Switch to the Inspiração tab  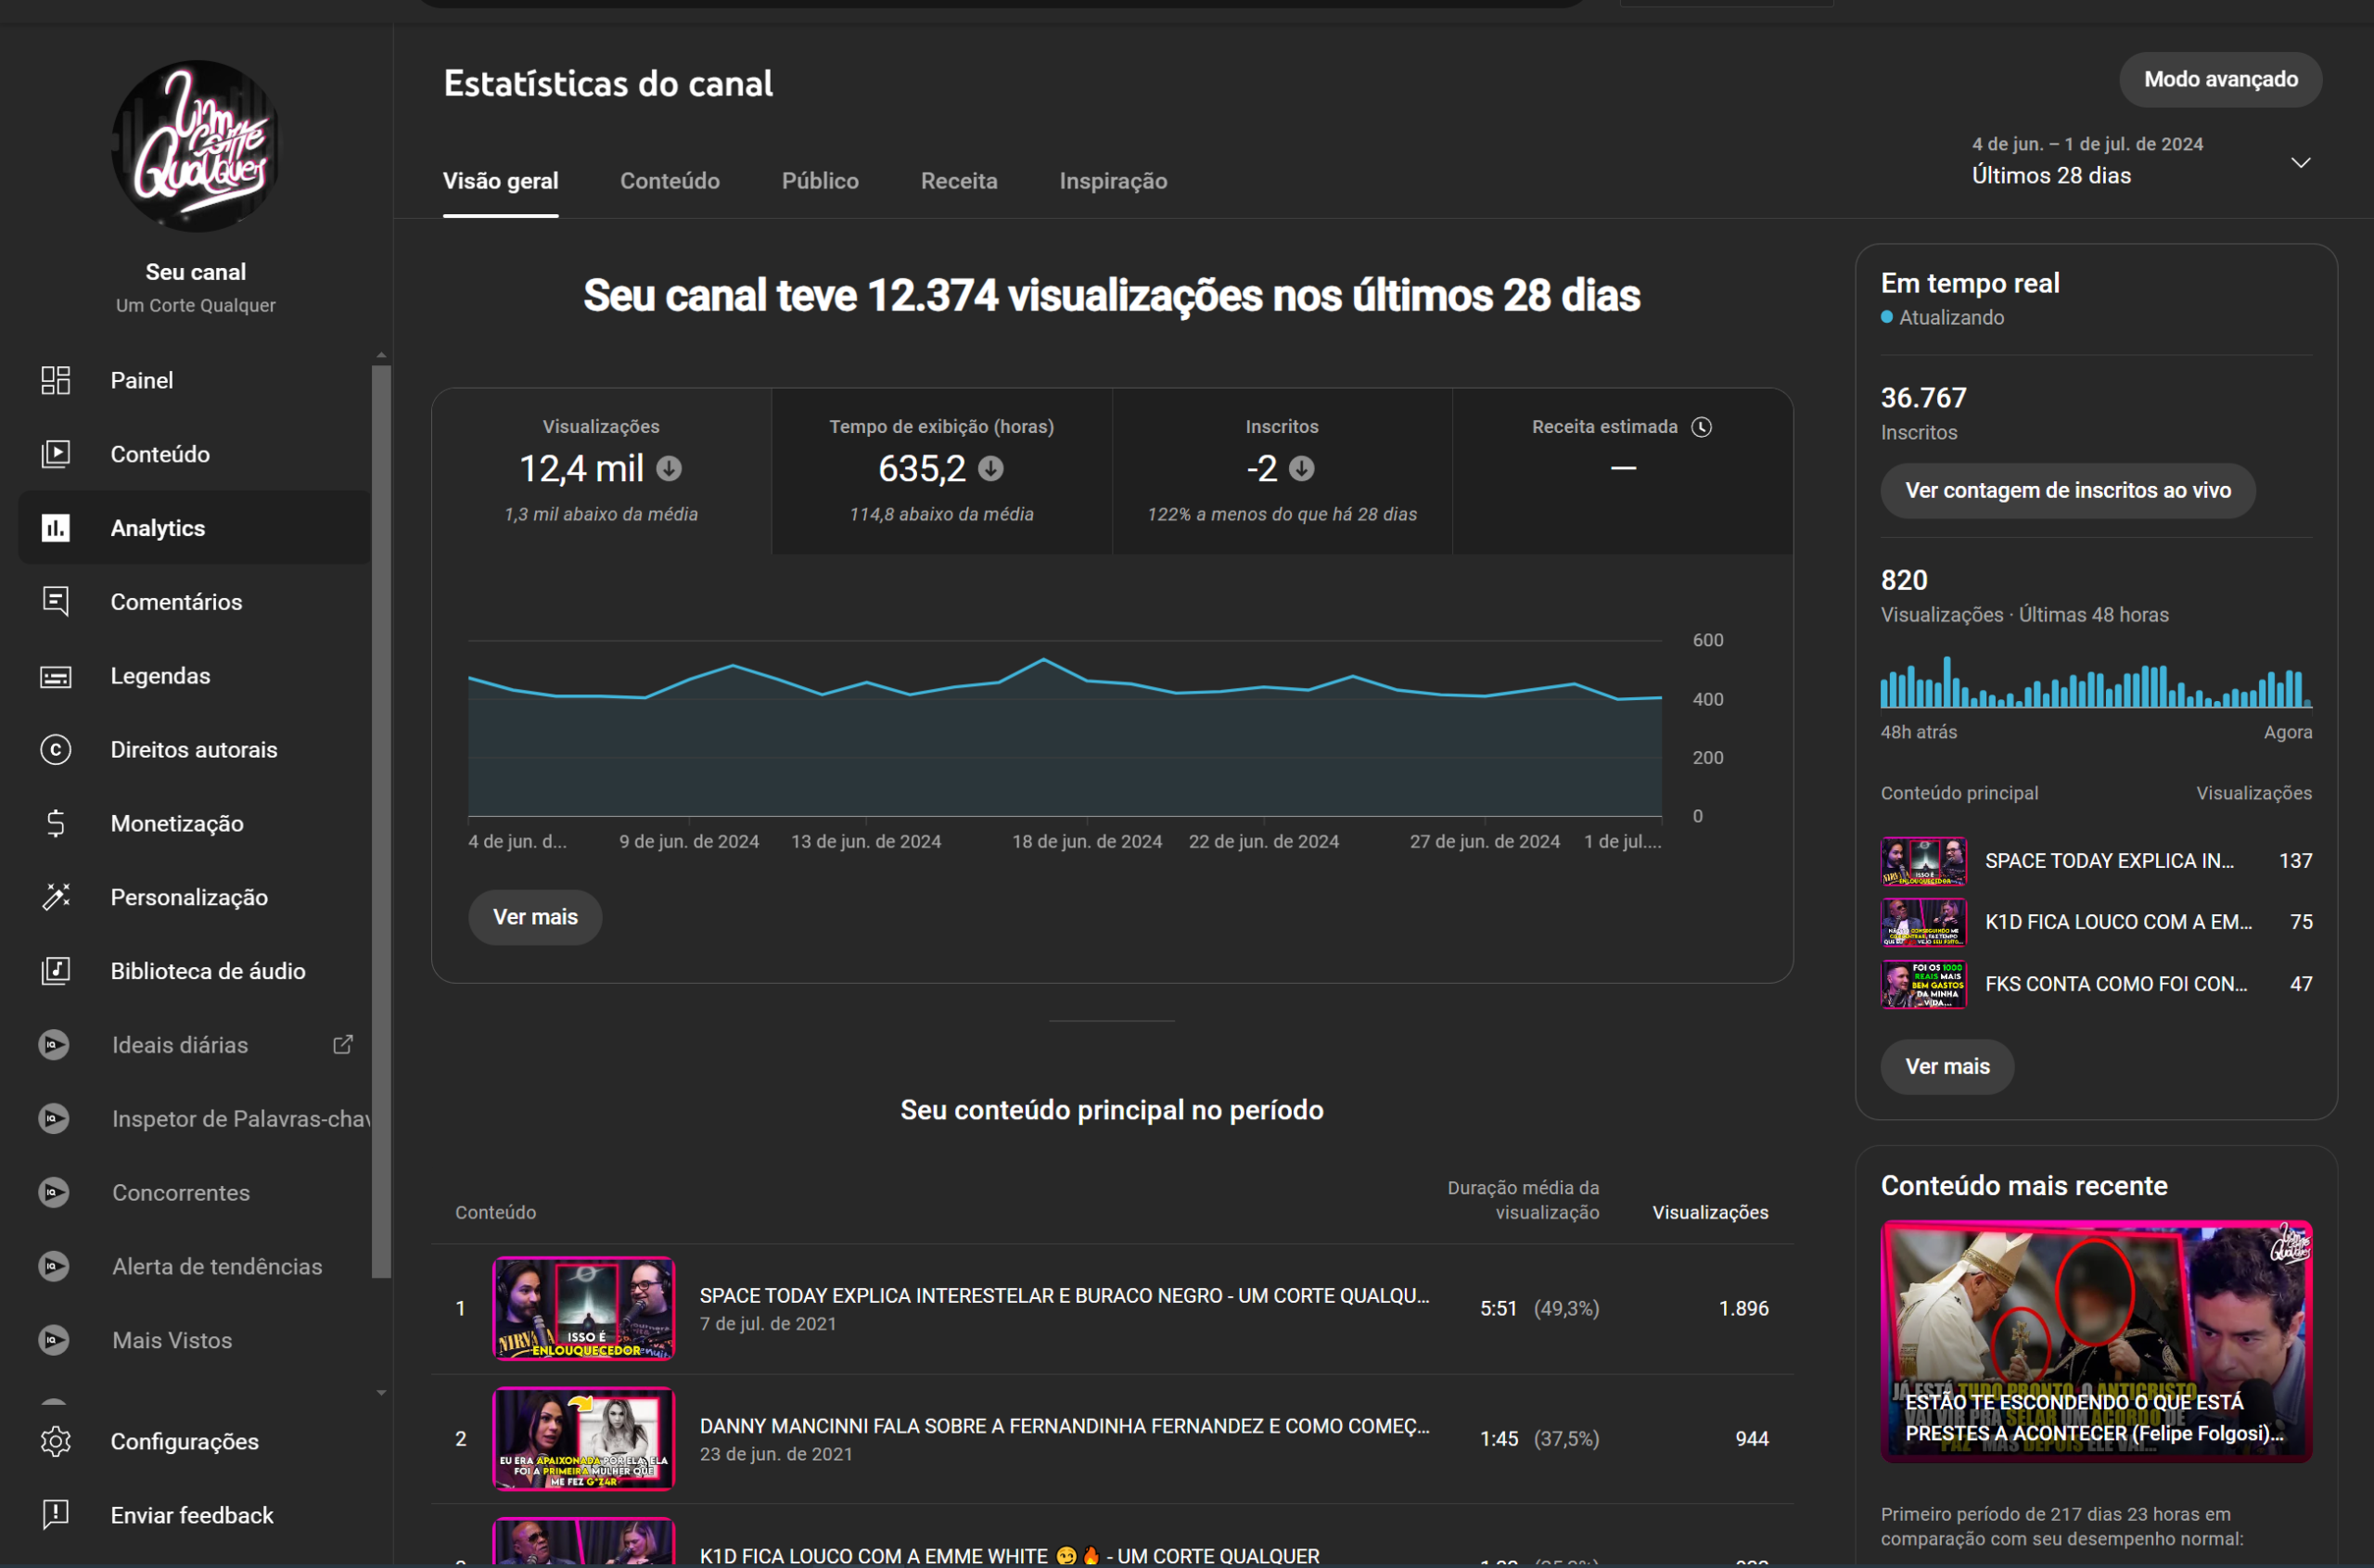point(1112,181)
